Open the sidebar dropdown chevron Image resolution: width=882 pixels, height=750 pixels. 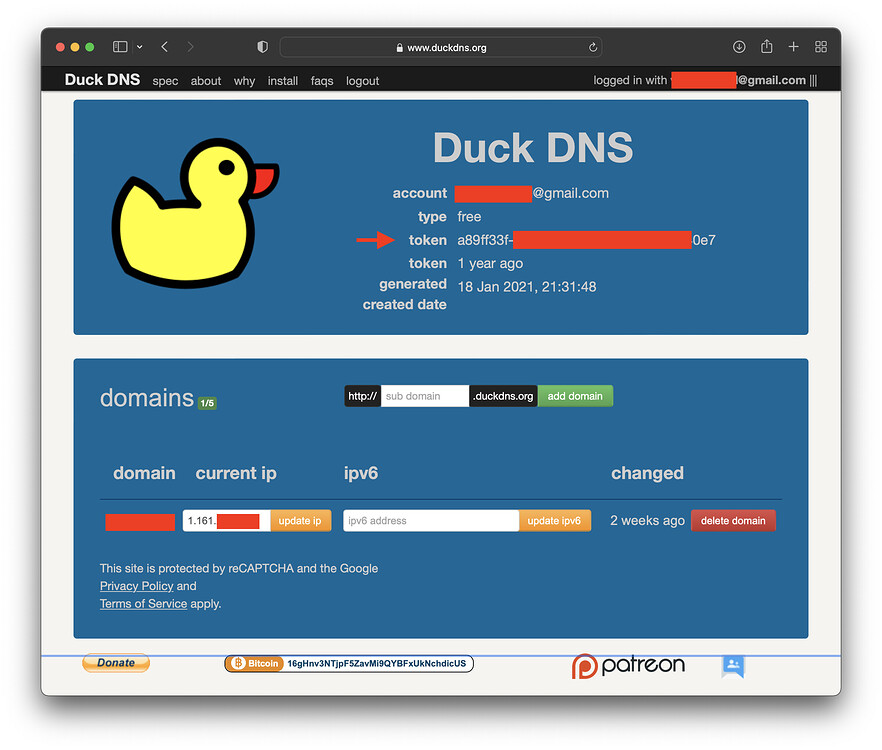tap(140, 47)
